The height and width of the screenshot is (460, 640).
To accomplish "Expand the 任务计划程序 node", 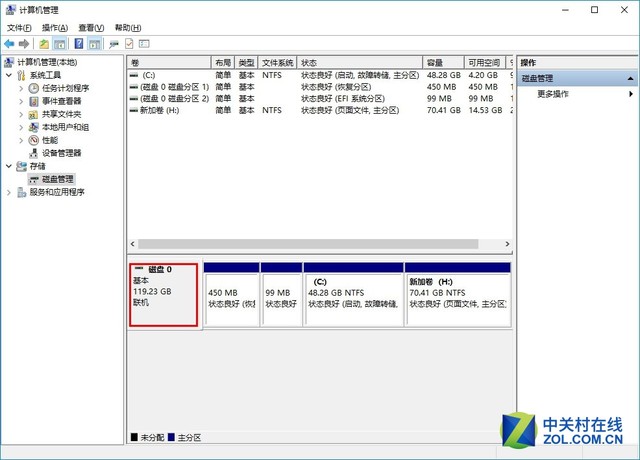I will tap(21, 88).
